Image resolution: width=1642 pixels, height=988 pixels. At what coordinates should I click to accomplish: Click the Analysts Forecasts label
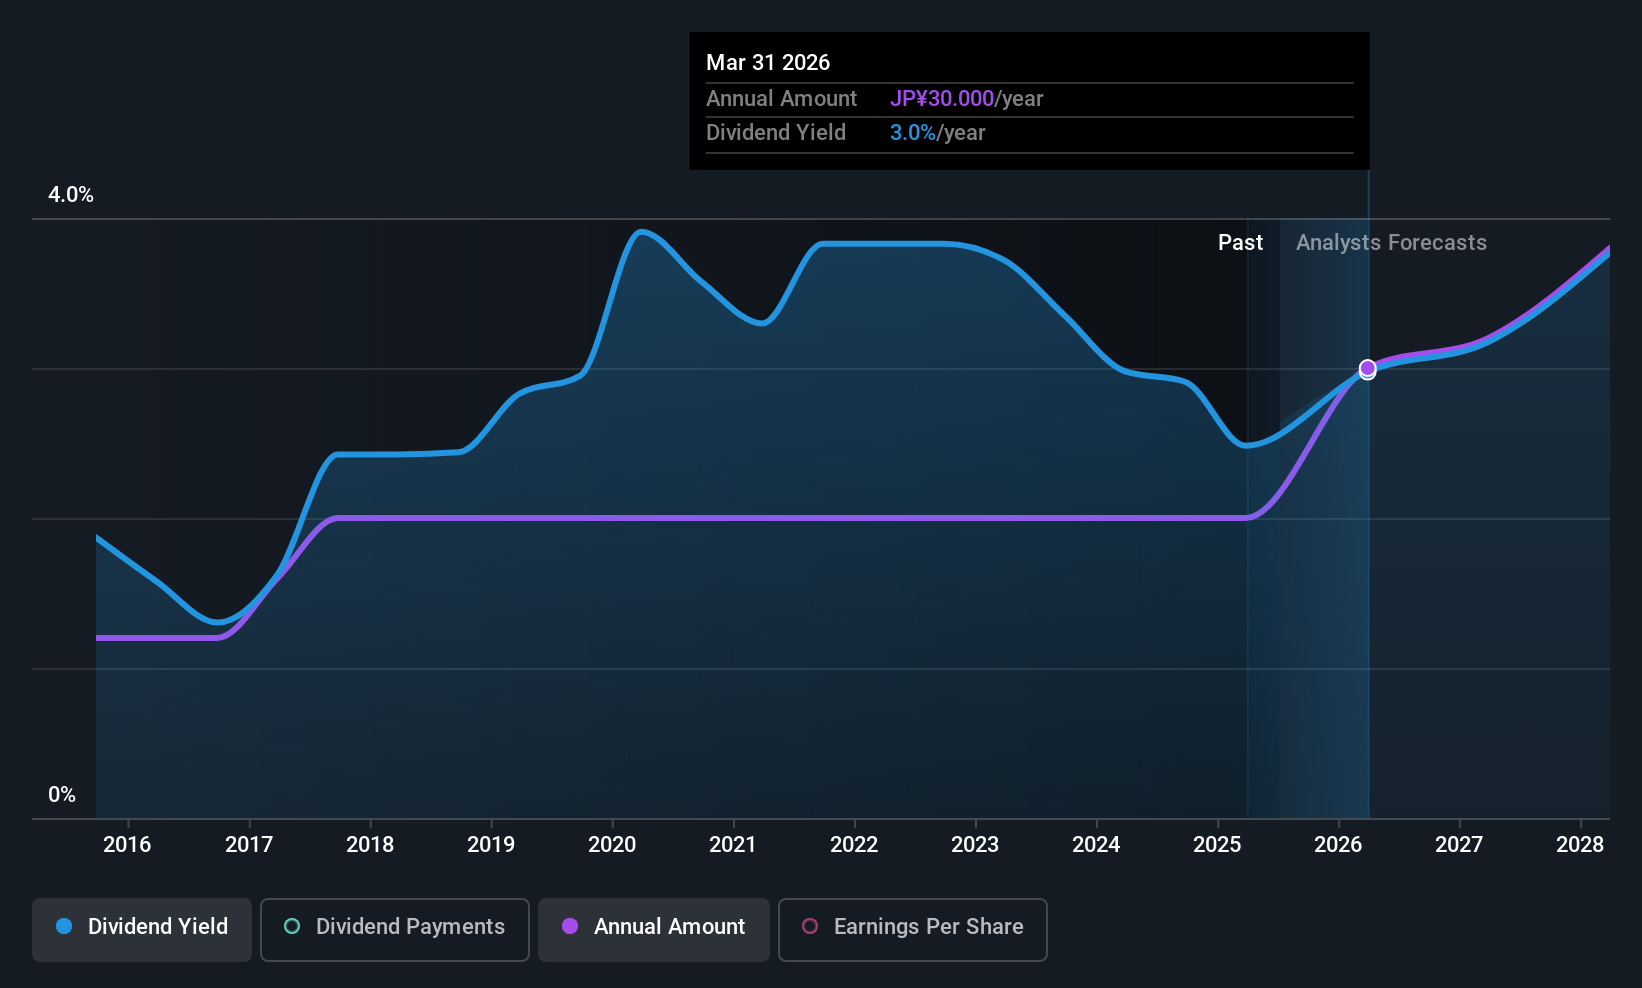[x=1391, y=243]
